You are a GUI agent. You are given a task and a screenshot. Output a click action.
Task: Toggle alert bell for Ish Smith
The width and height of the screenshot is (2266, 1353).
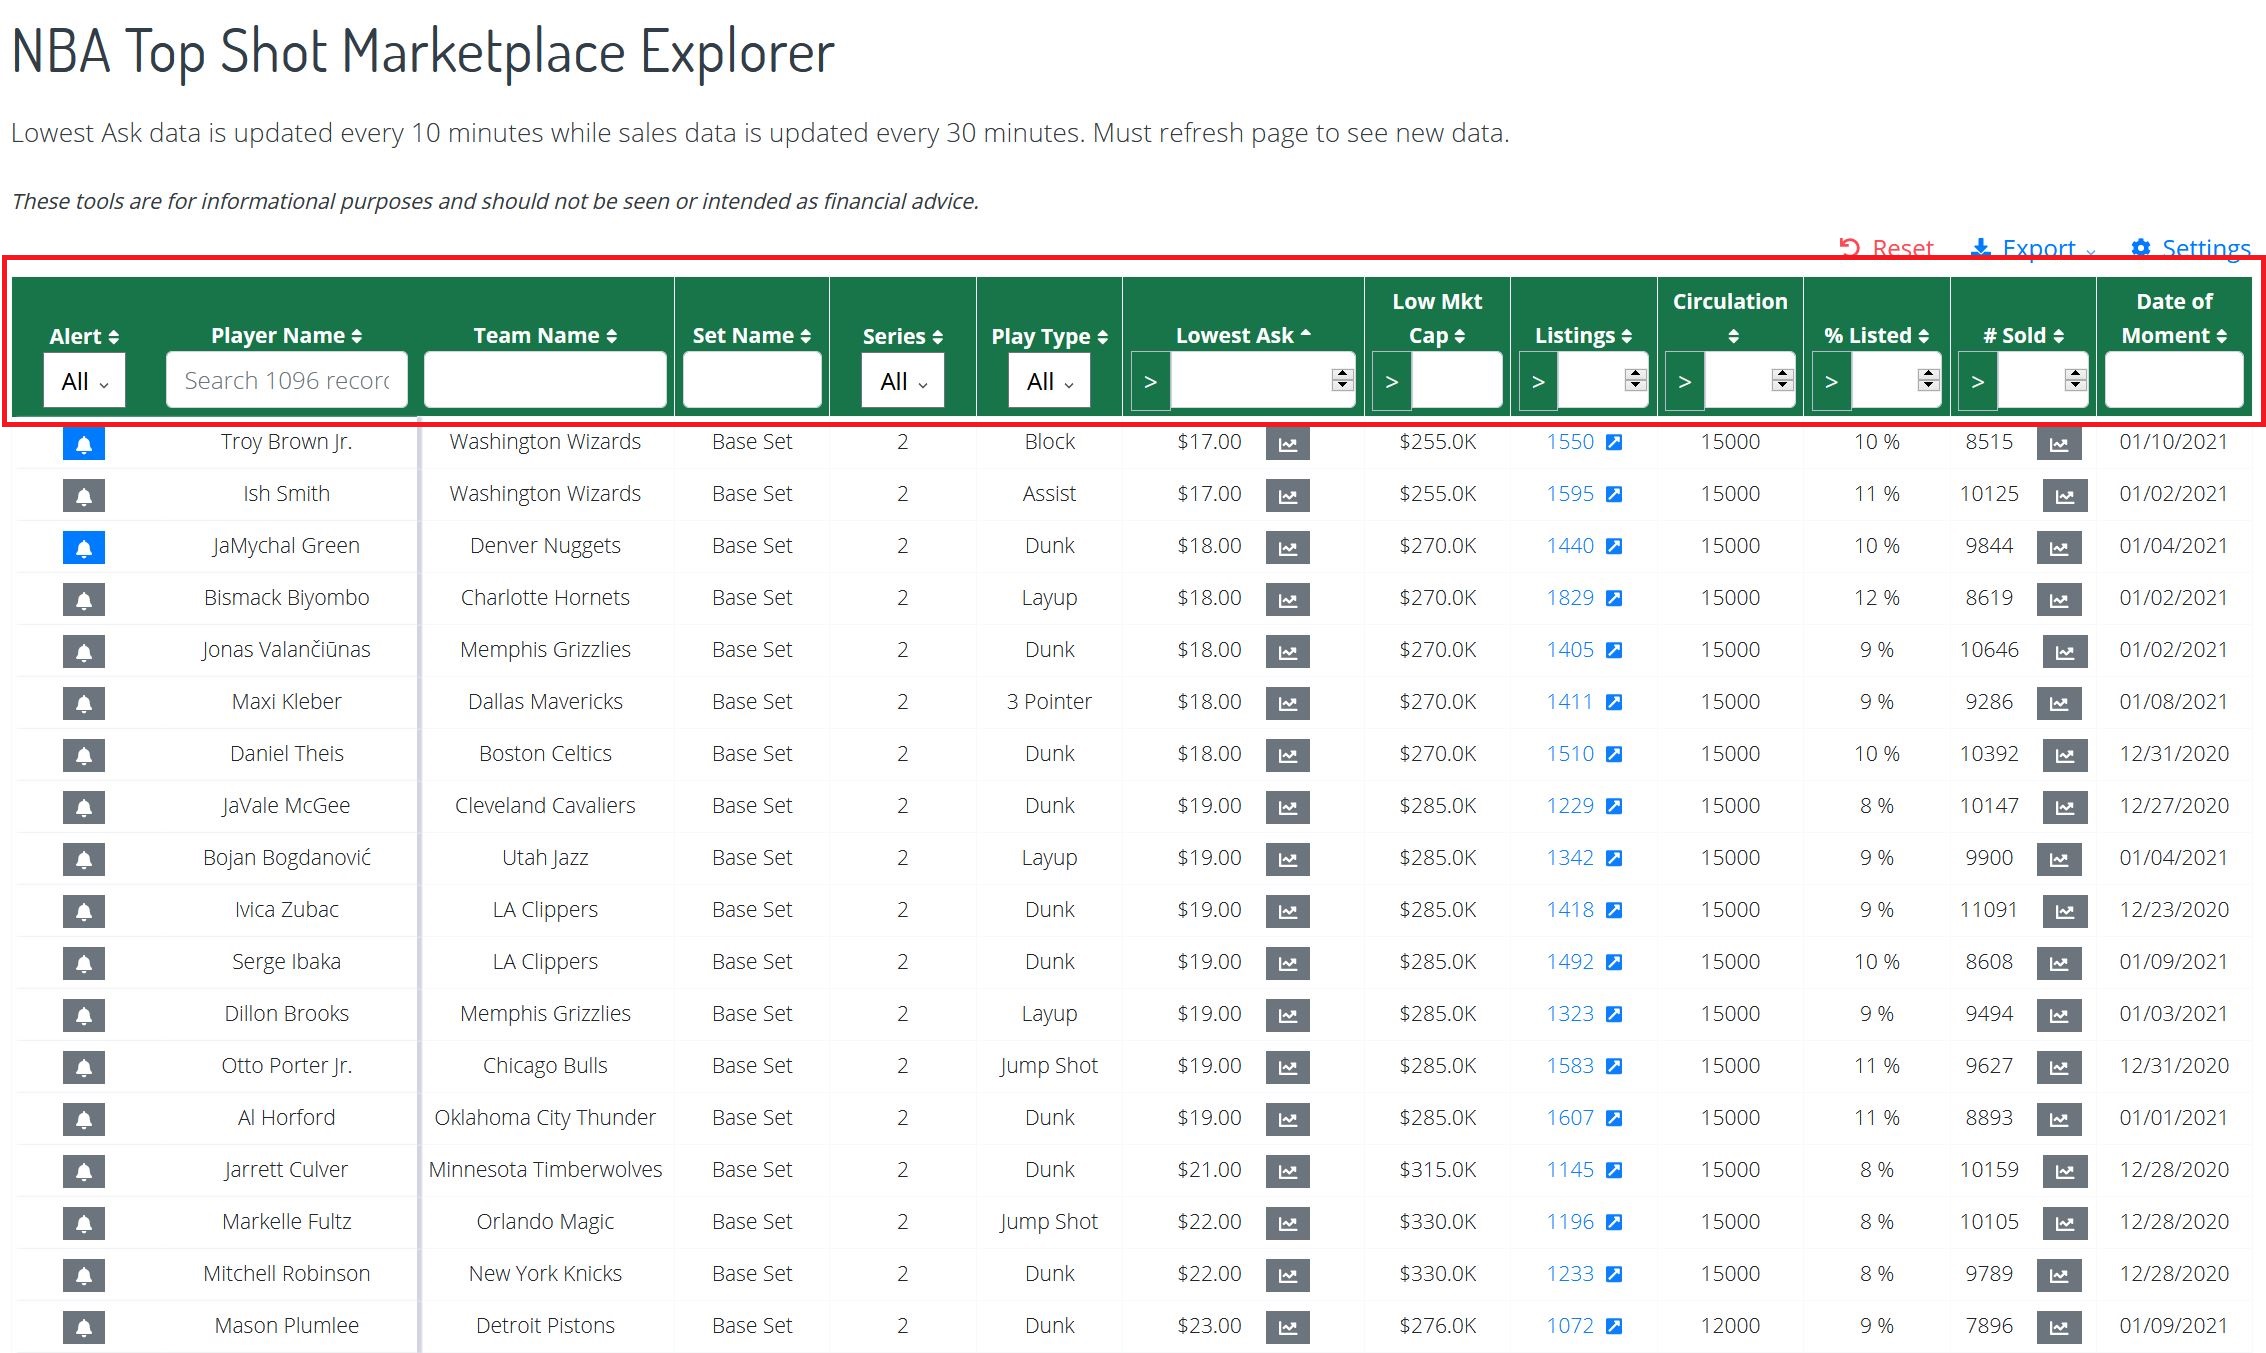(x=84, y=495)
